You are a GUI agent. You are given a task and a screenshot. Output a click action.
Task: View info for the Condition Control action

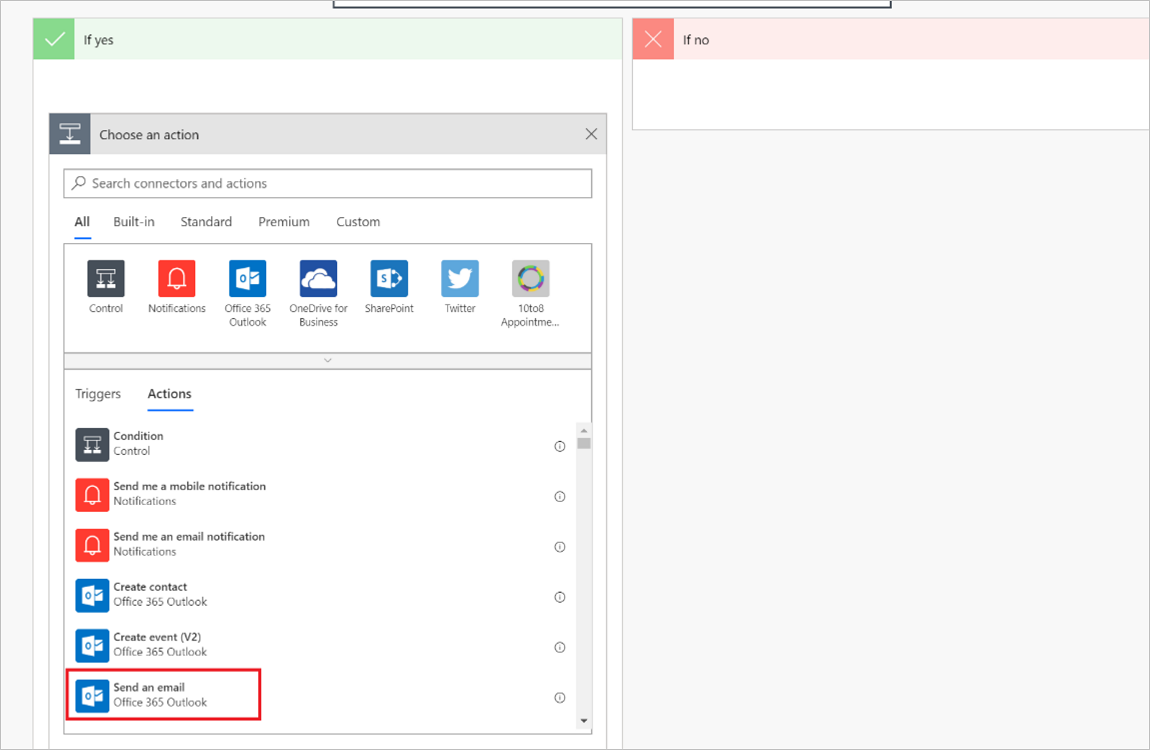(x=560, y=446)
